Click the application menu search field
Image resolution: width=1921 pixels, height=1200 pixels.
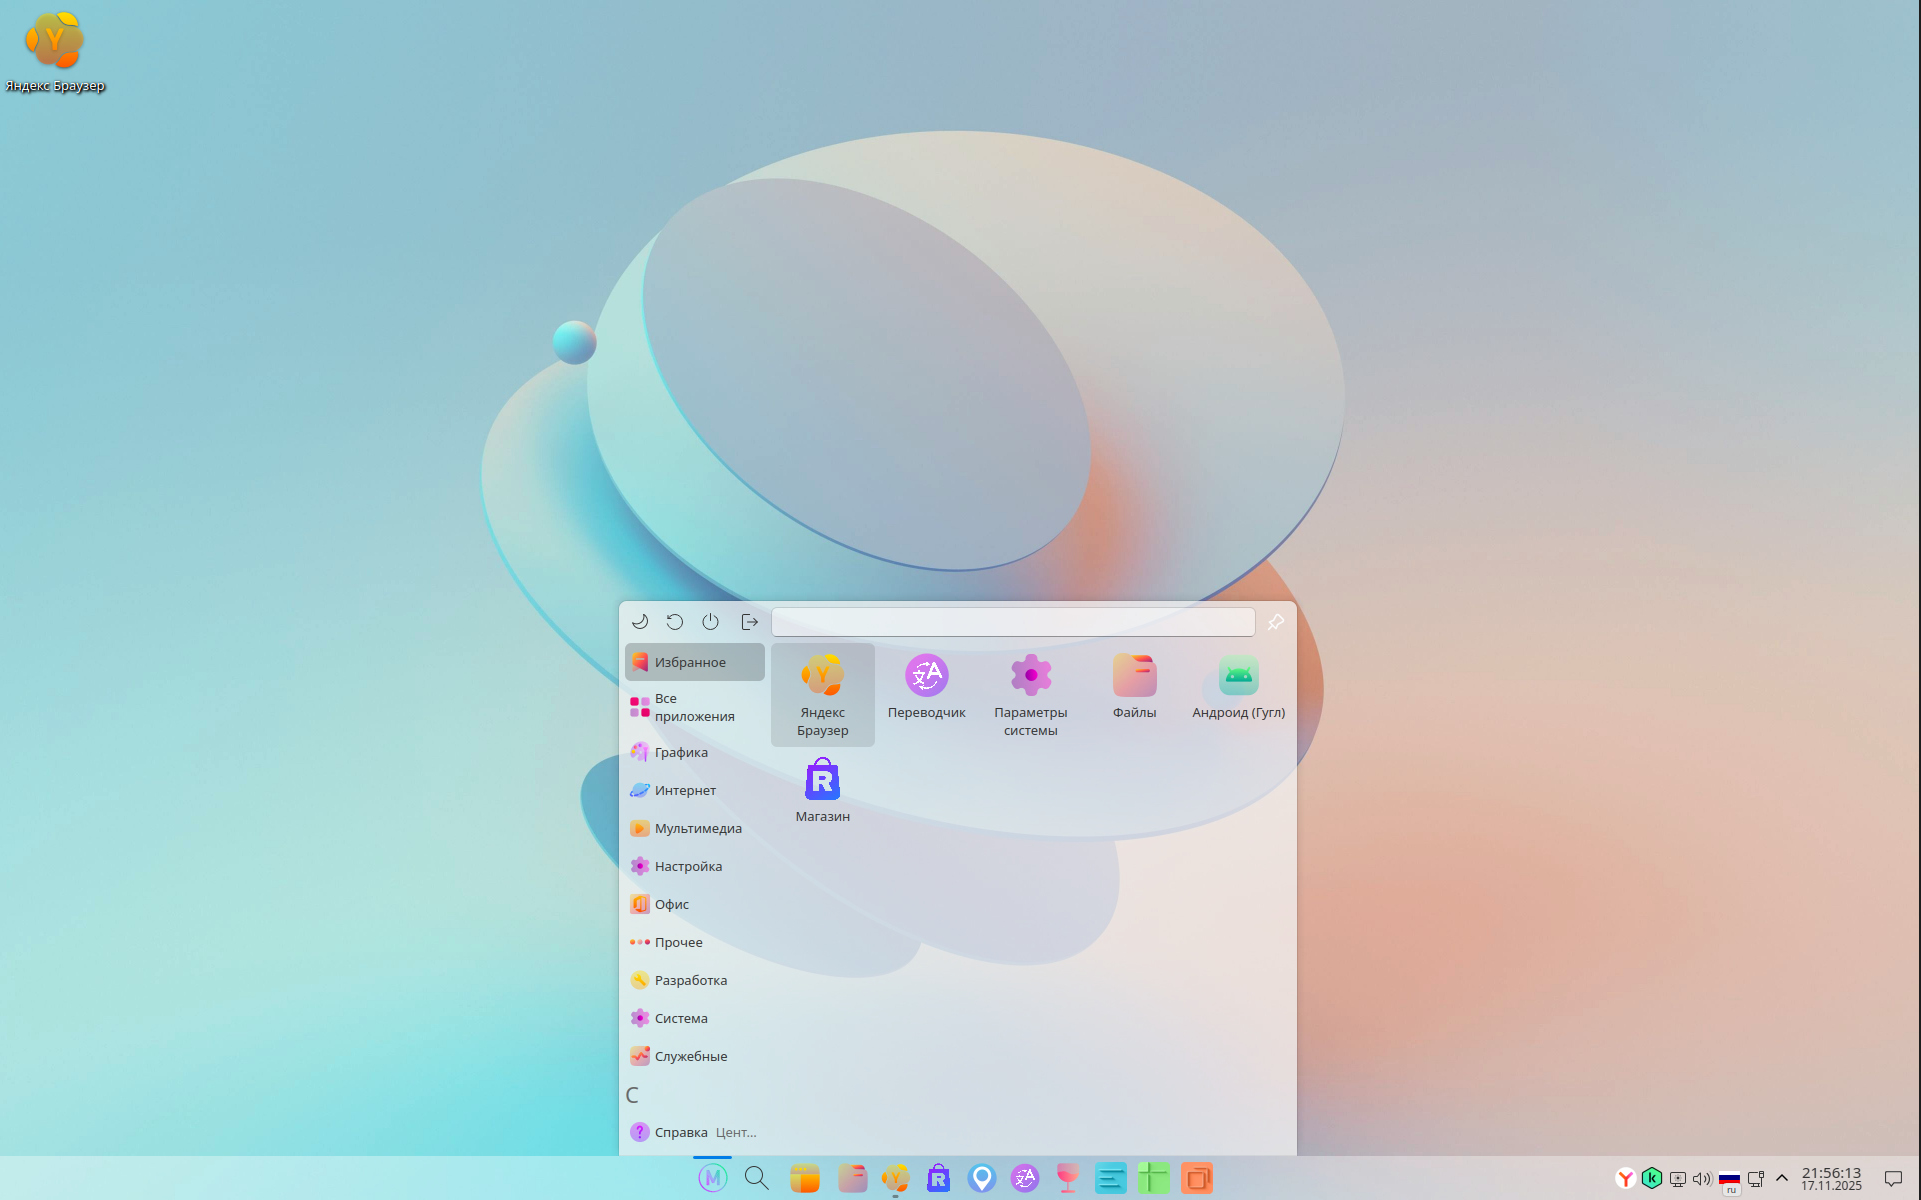point(1012,622)
